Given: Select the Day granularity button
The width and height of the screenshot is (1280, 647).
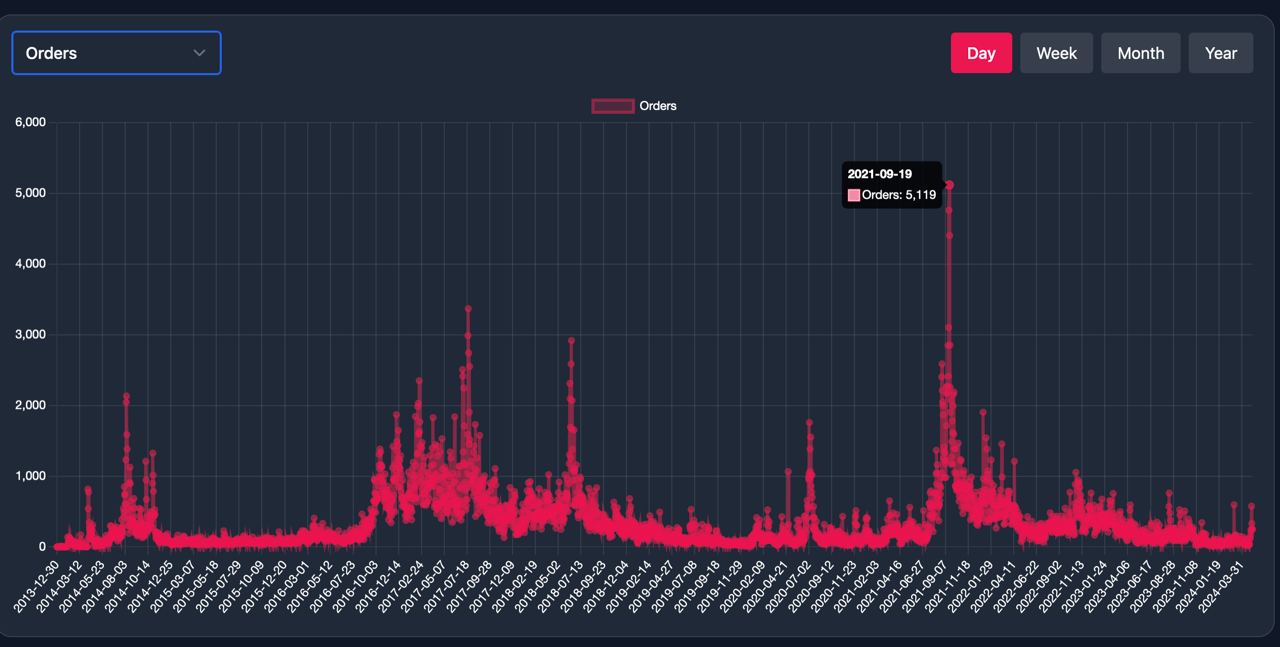Looking at the screenshot, I should [980, 53].
